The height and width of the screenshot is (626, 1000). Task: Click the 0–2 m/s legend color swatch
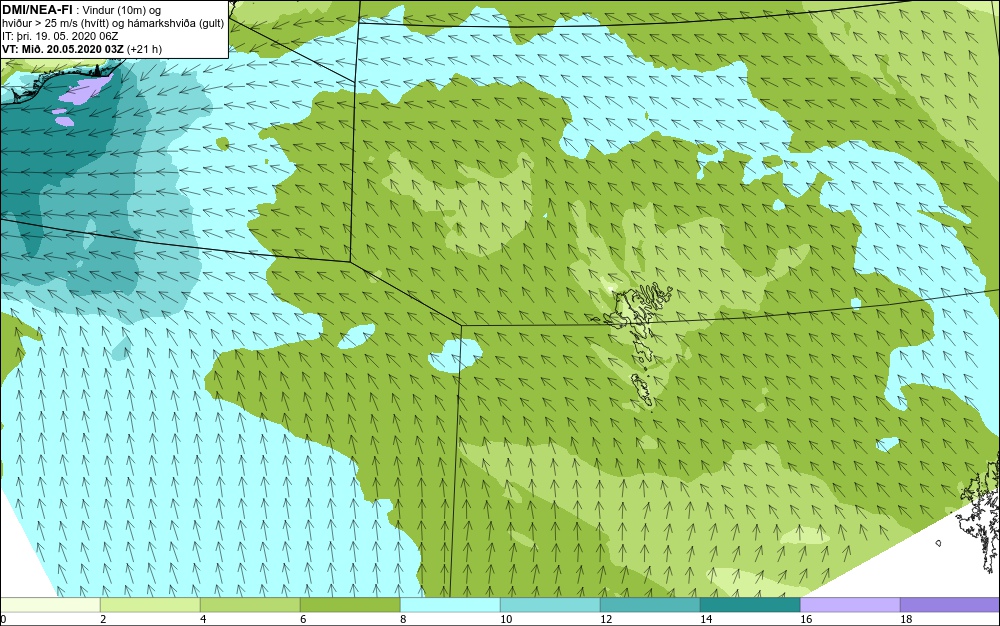point(50,605)
